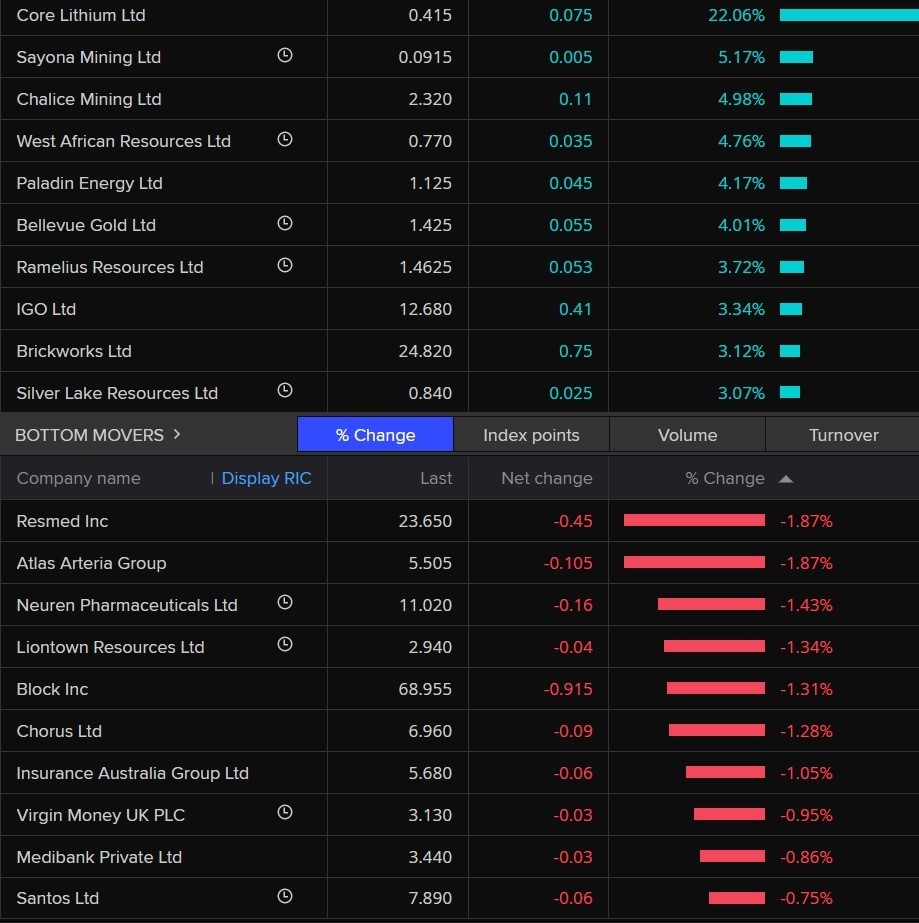Click the clock icon beside Virgin Money UK

pos(285,812)
